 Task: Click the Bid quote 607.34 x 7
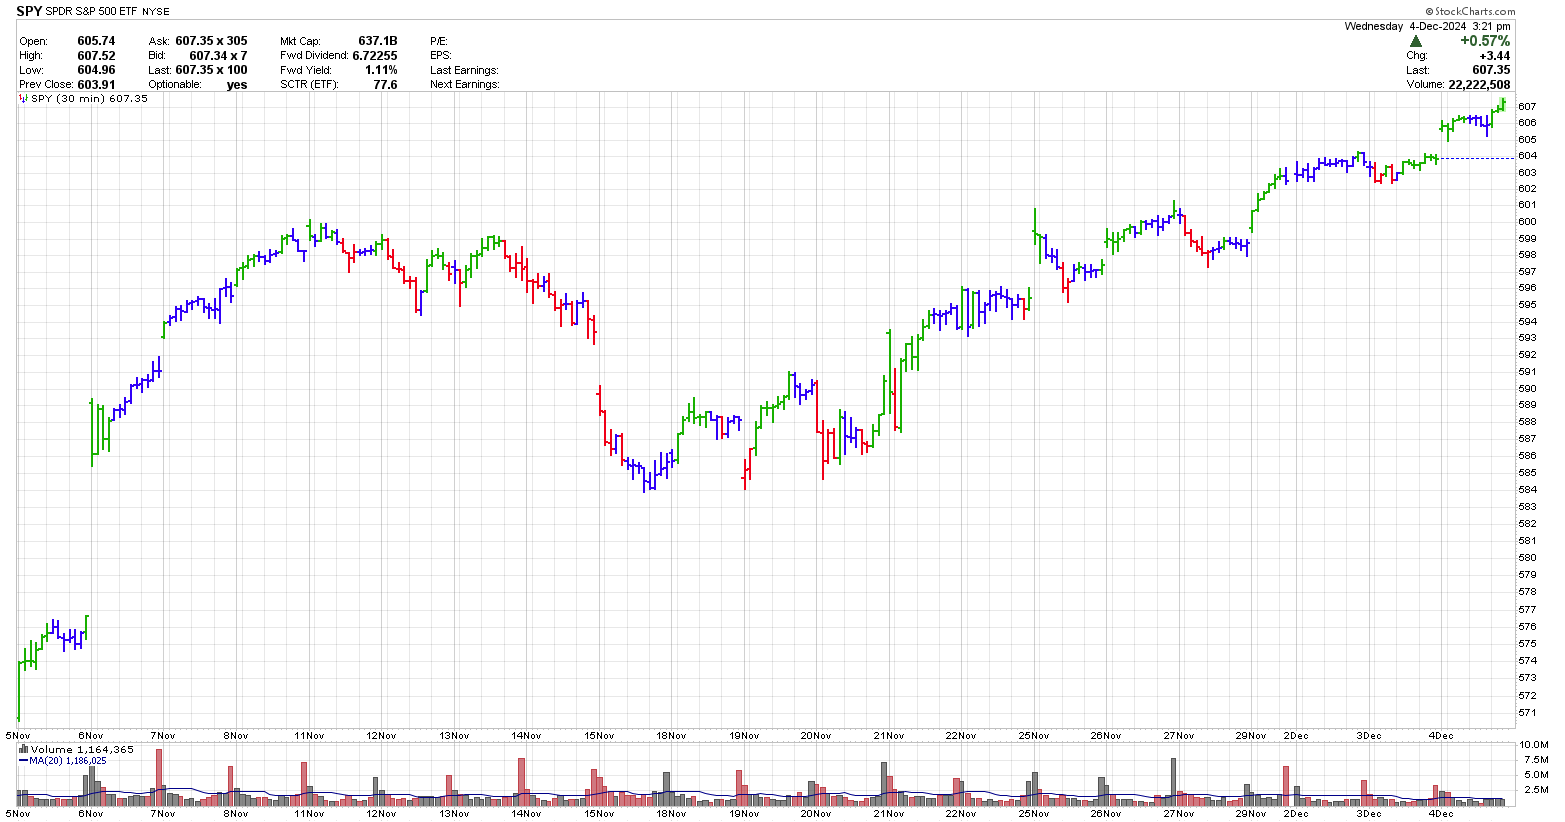click(218, 56)
